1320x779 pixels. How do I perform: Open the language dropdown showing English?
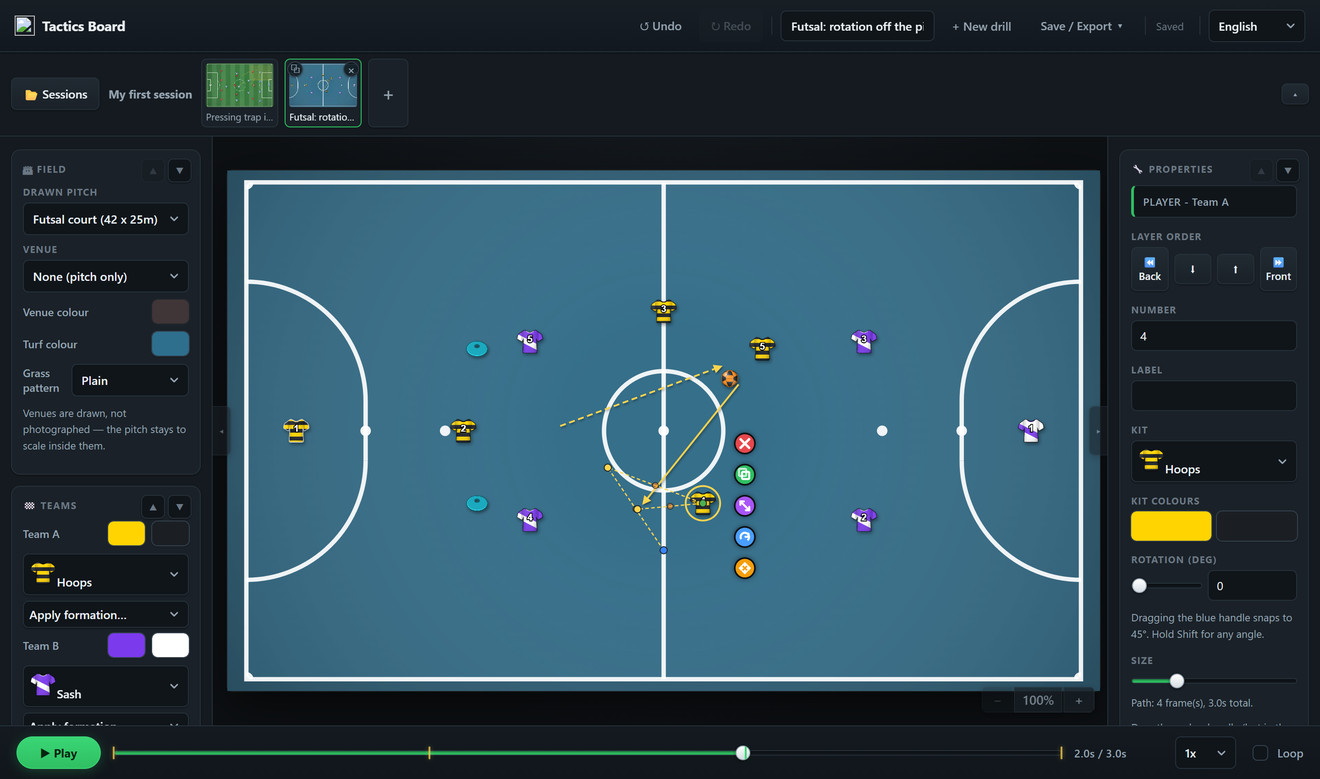1256,26
